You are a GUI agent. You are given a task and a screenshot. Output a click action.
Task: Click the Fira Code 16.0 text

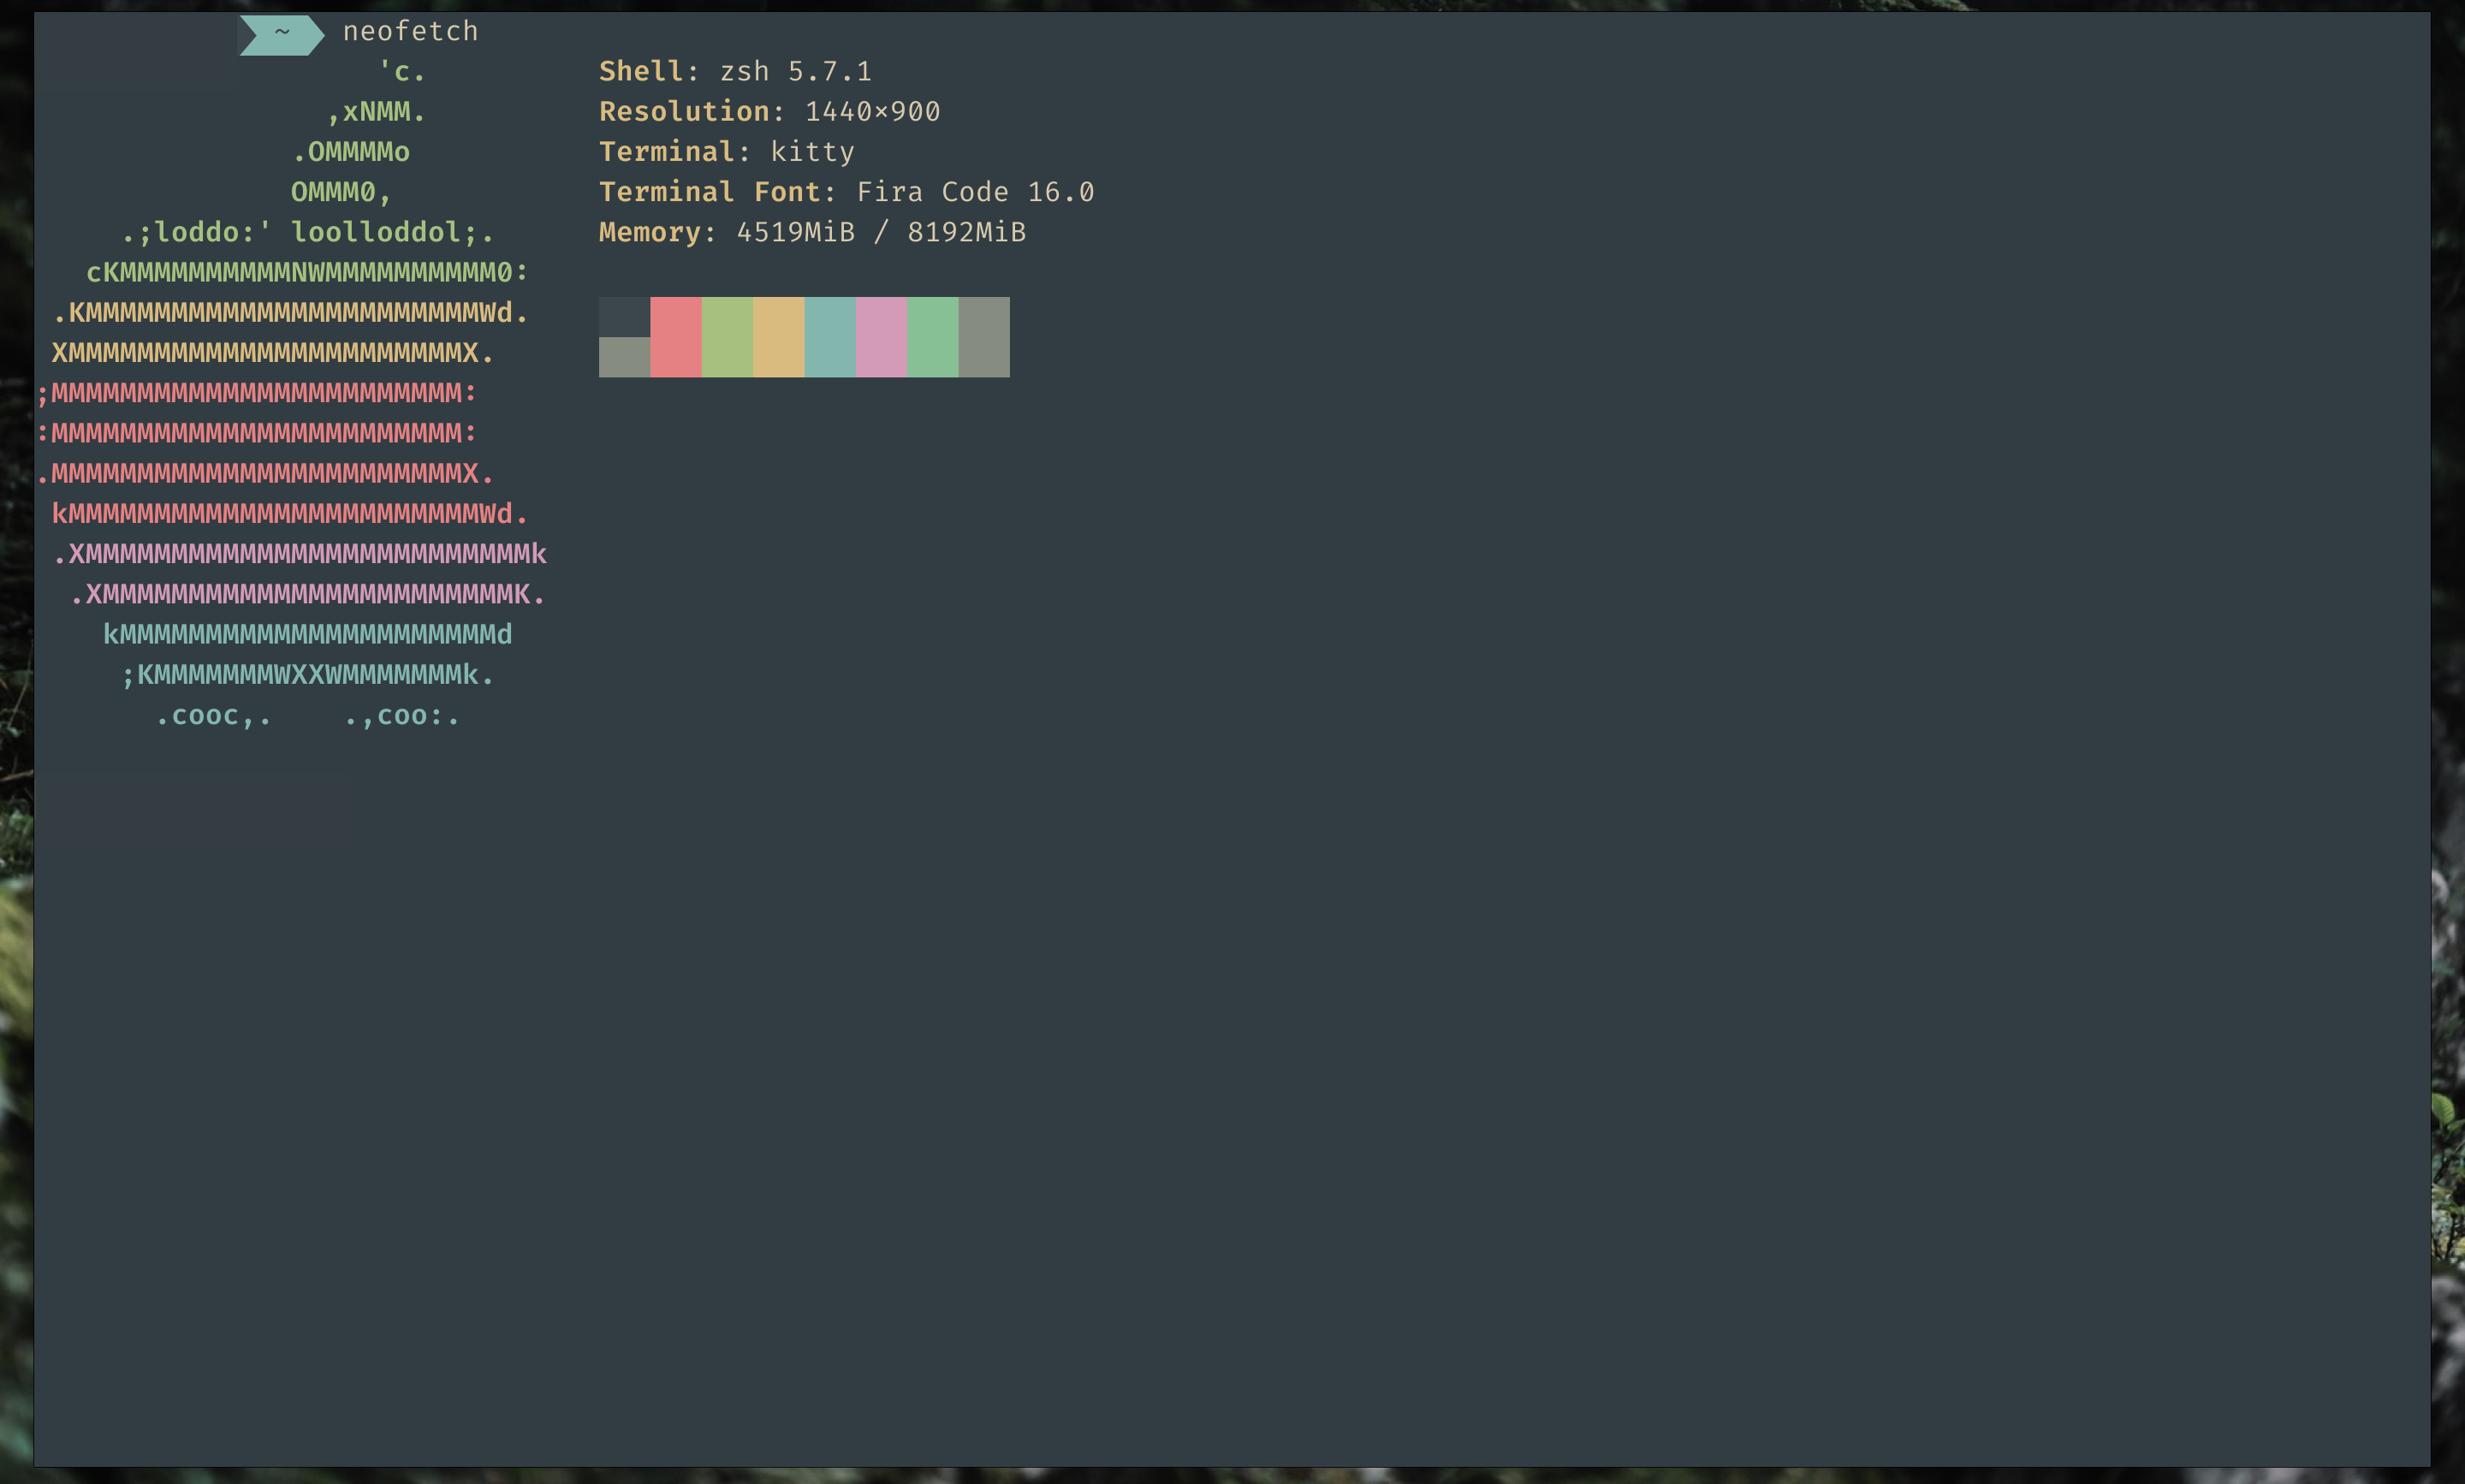click(x=975, y=192)
